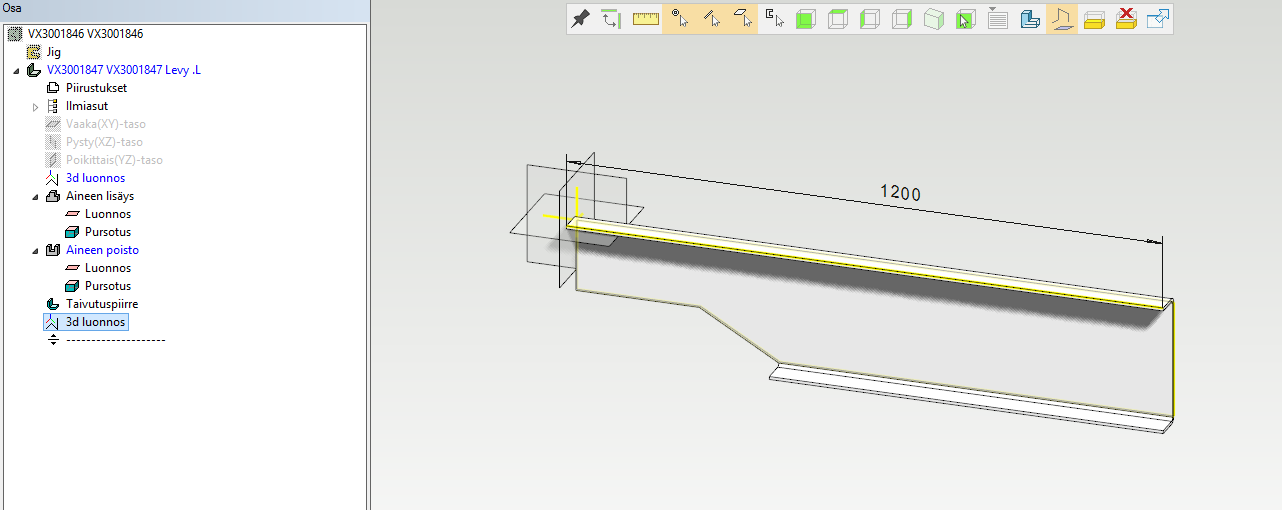Viewport: 1282px width, 510px height.
Task: Toggle face selection filter
Action: [x=742, y=18]
